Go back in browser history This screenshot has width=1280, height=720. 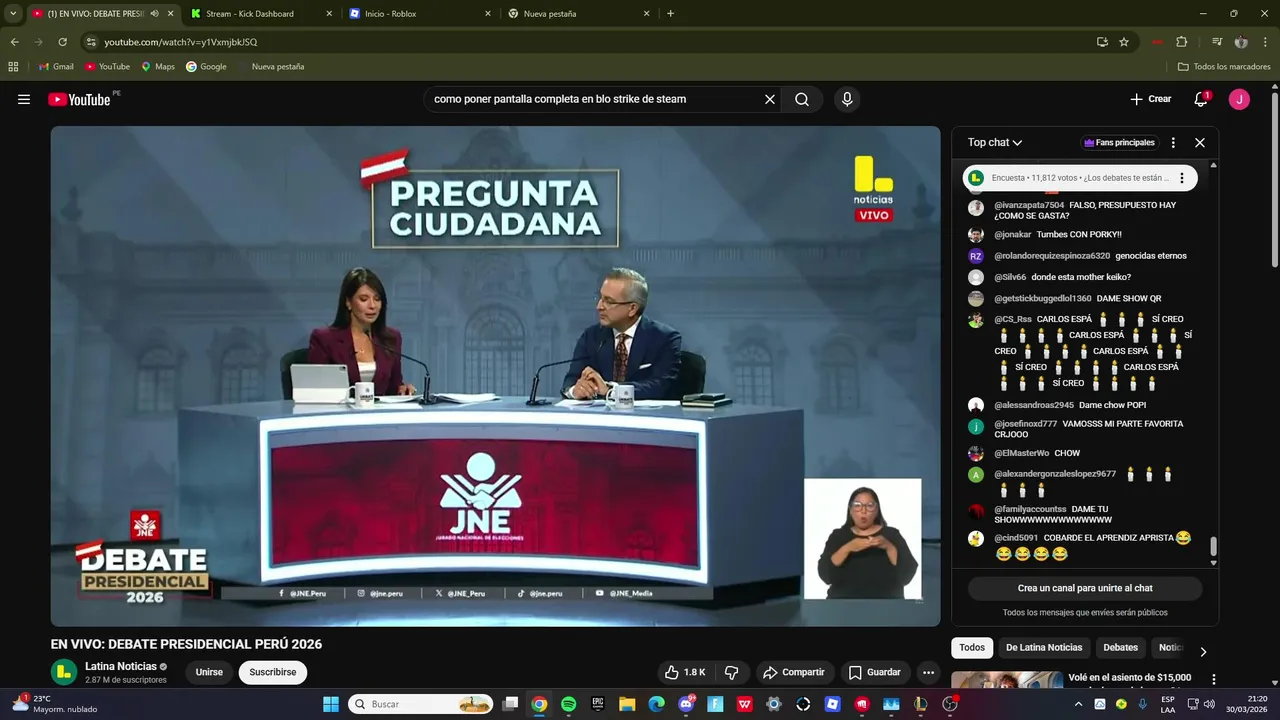tap(14, 42)
